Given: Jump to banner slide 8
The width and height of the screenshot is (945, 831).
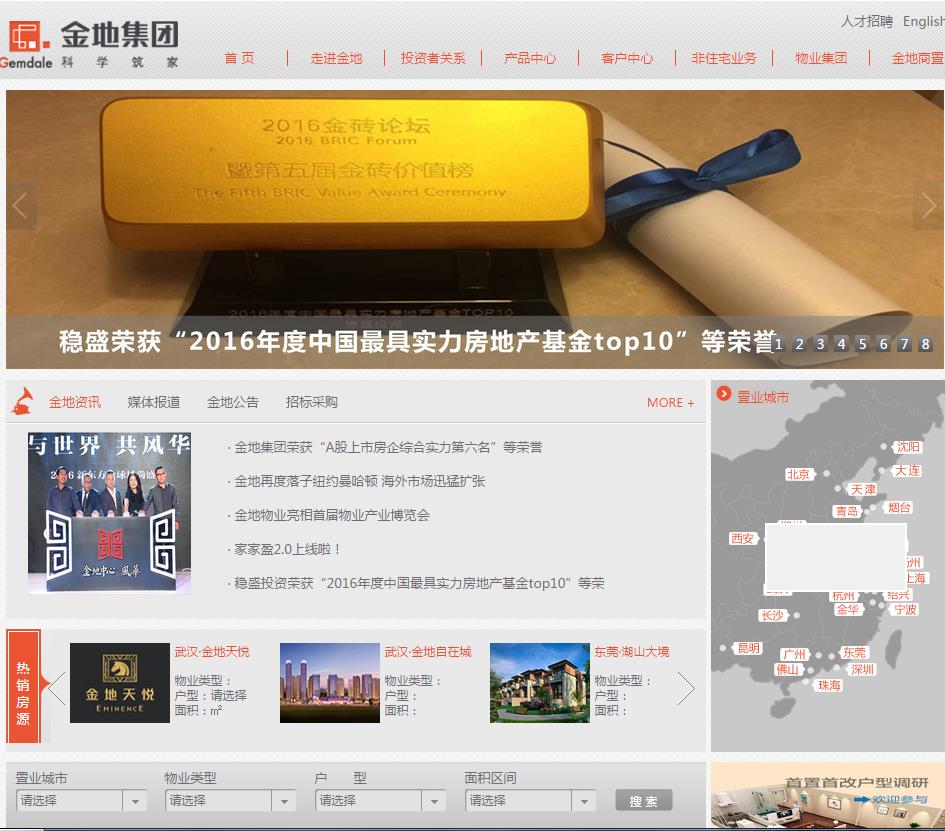Looking at the screenshot, I should click(925, 344).
